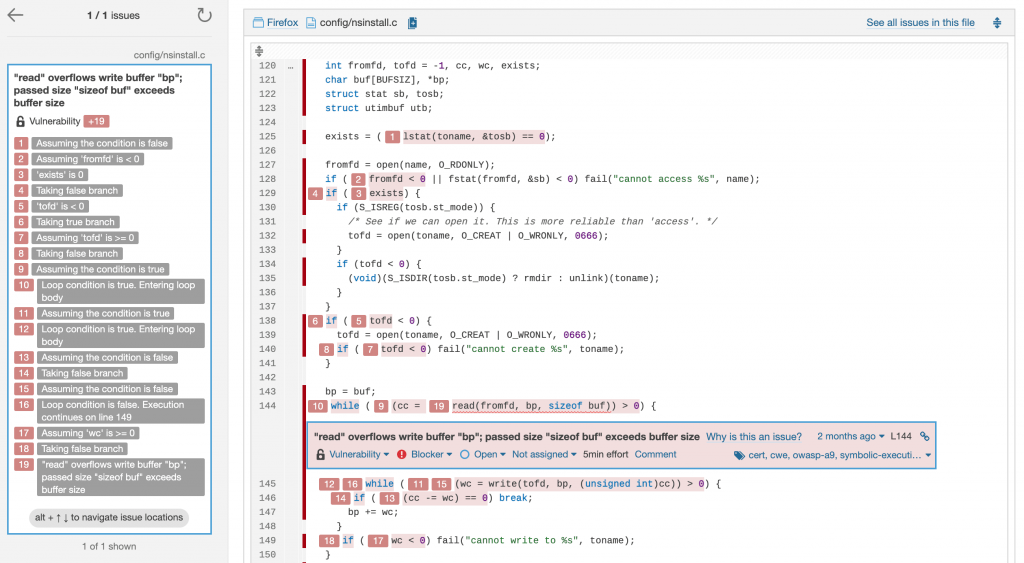Select step 10 'Loop condition is true' location
This screenshot has width=1024, height=563.
(x=119, y=291)
